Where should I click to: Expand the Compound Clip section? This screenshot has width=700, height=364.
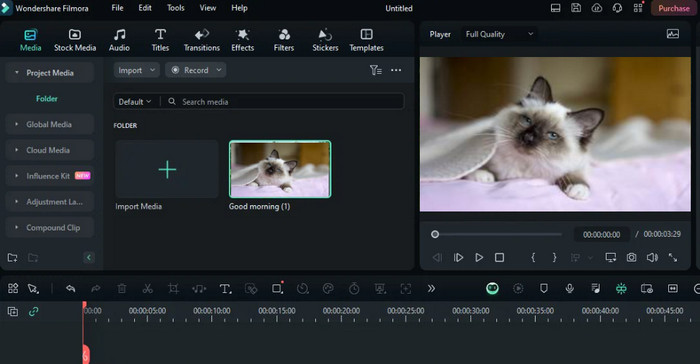50,228
